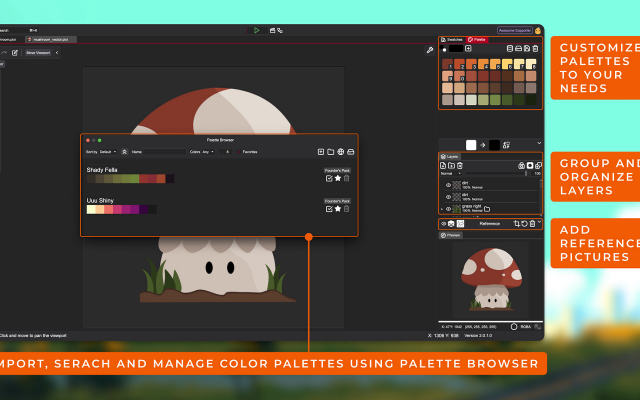Click the New Viewport button
The width and height of the screenshot is (640, 400).
(38, 53)
